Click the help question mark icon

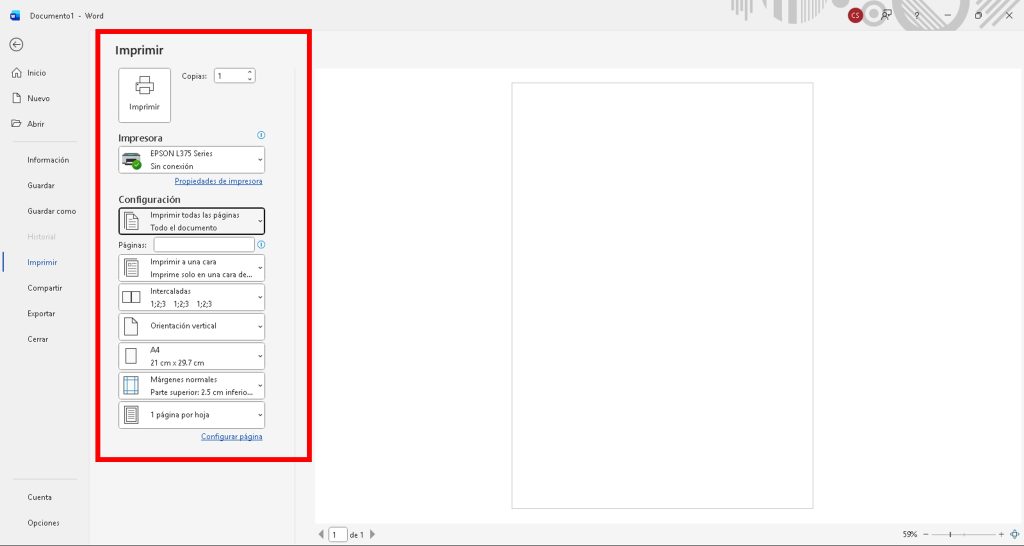pyautogui.click(x=915, y=15)
